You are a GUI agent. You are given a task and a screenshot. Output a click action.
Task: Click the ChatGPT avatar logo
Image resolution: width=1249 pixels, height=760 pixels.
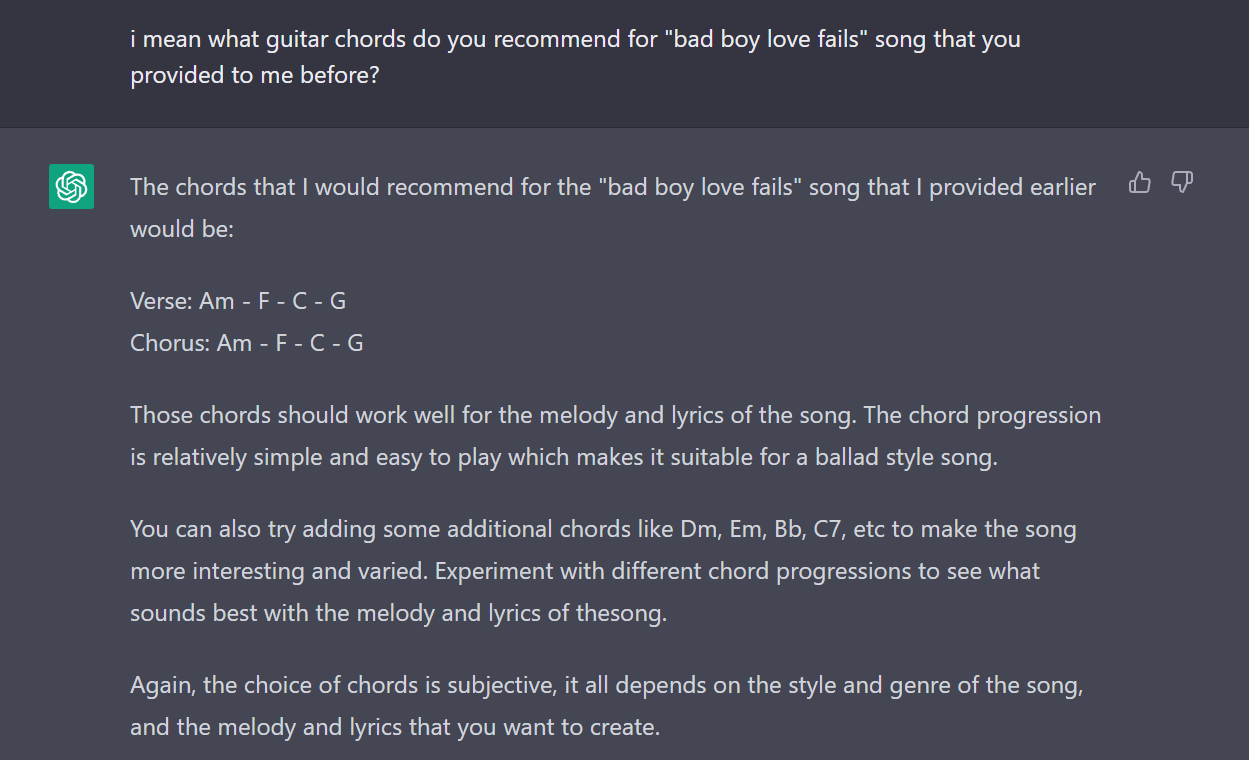click(x=71, y=187)
